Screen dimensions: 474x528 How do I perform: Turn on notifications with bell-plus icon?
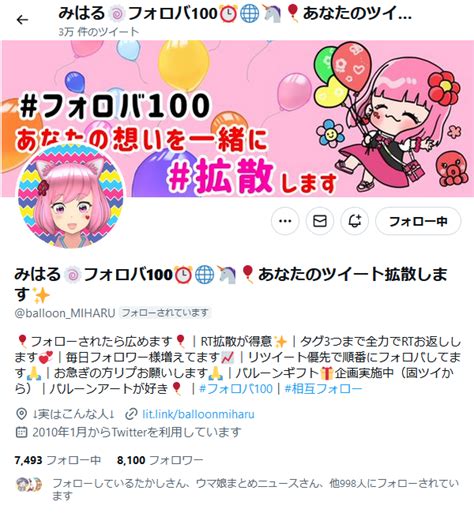click(354, 221)
